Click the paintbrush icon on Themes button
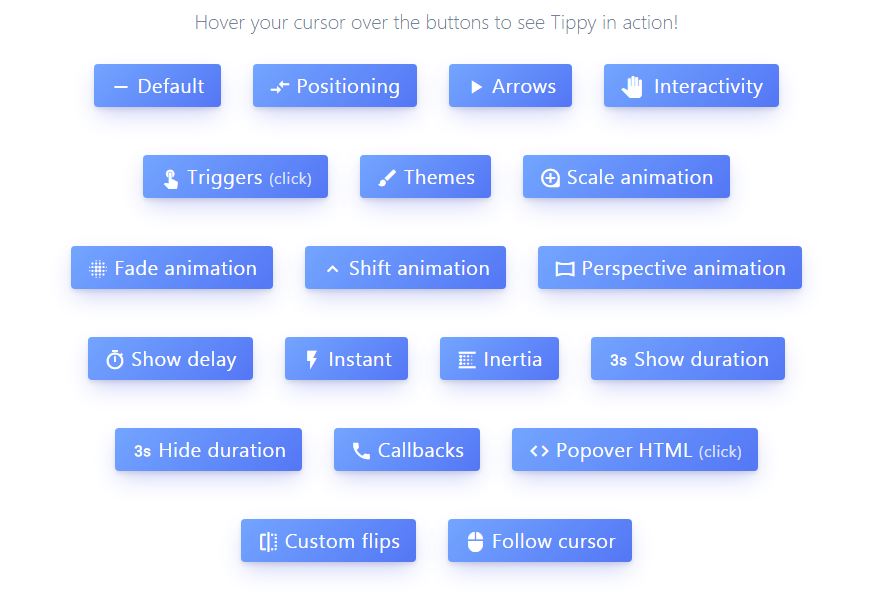Viewport: 876px width, 595px height. click(387, 179)
